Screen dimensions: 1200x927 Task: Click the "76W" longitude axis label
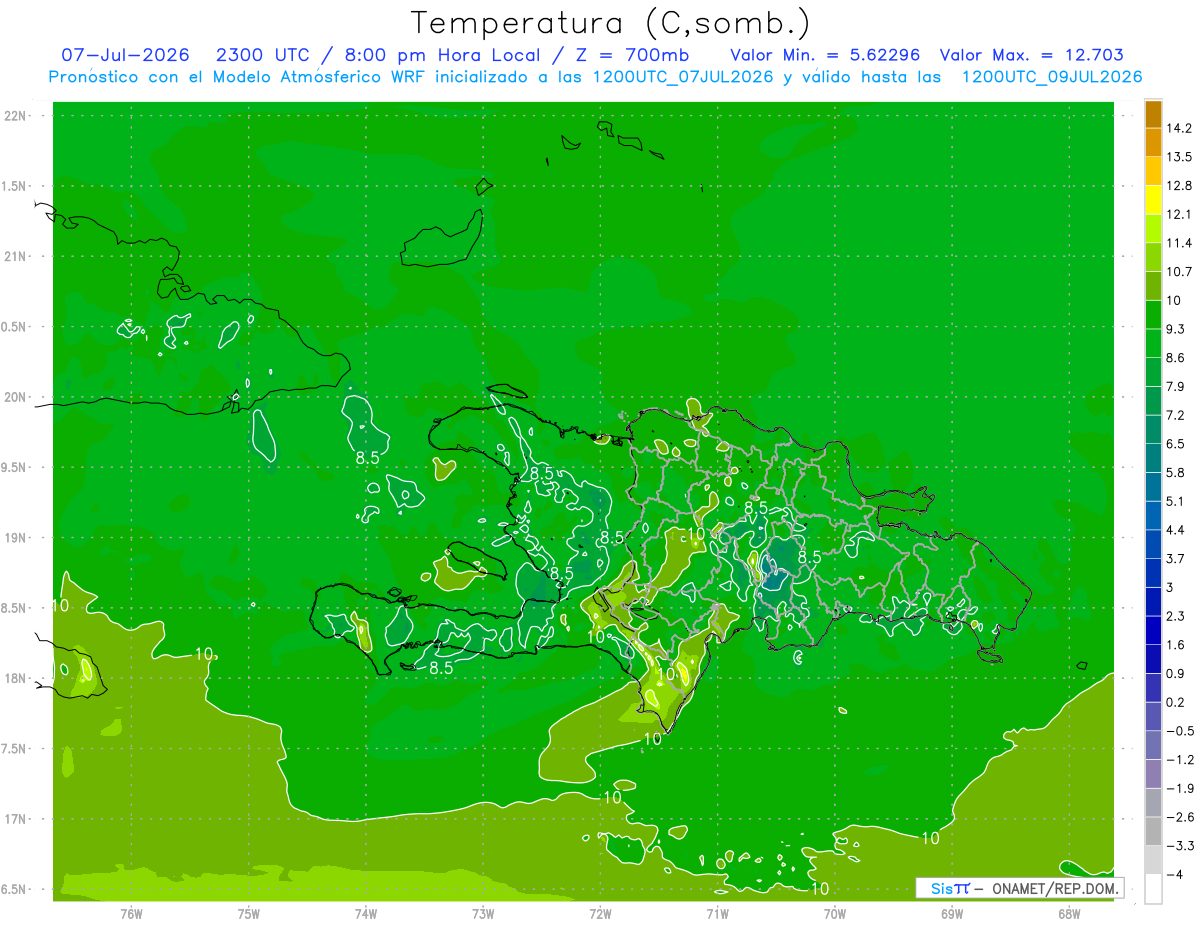tap(131, 913)
